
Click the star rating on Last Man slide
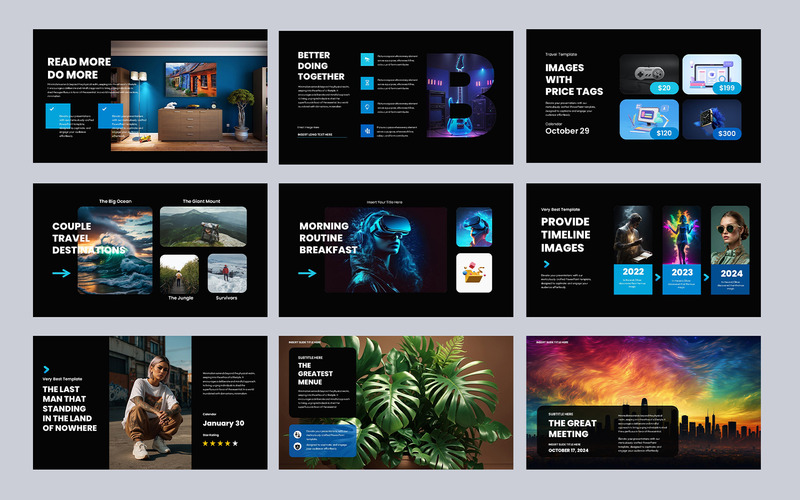(x=220, y=443)
